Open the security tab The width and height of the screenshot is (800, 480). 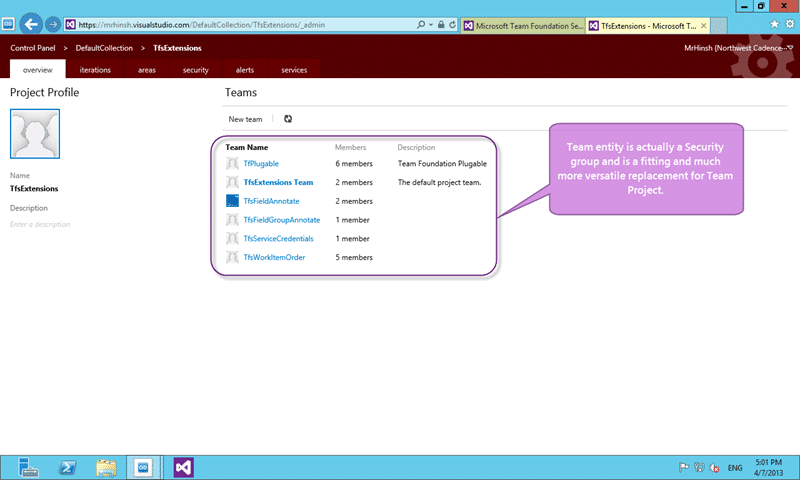tap(195, 70)
